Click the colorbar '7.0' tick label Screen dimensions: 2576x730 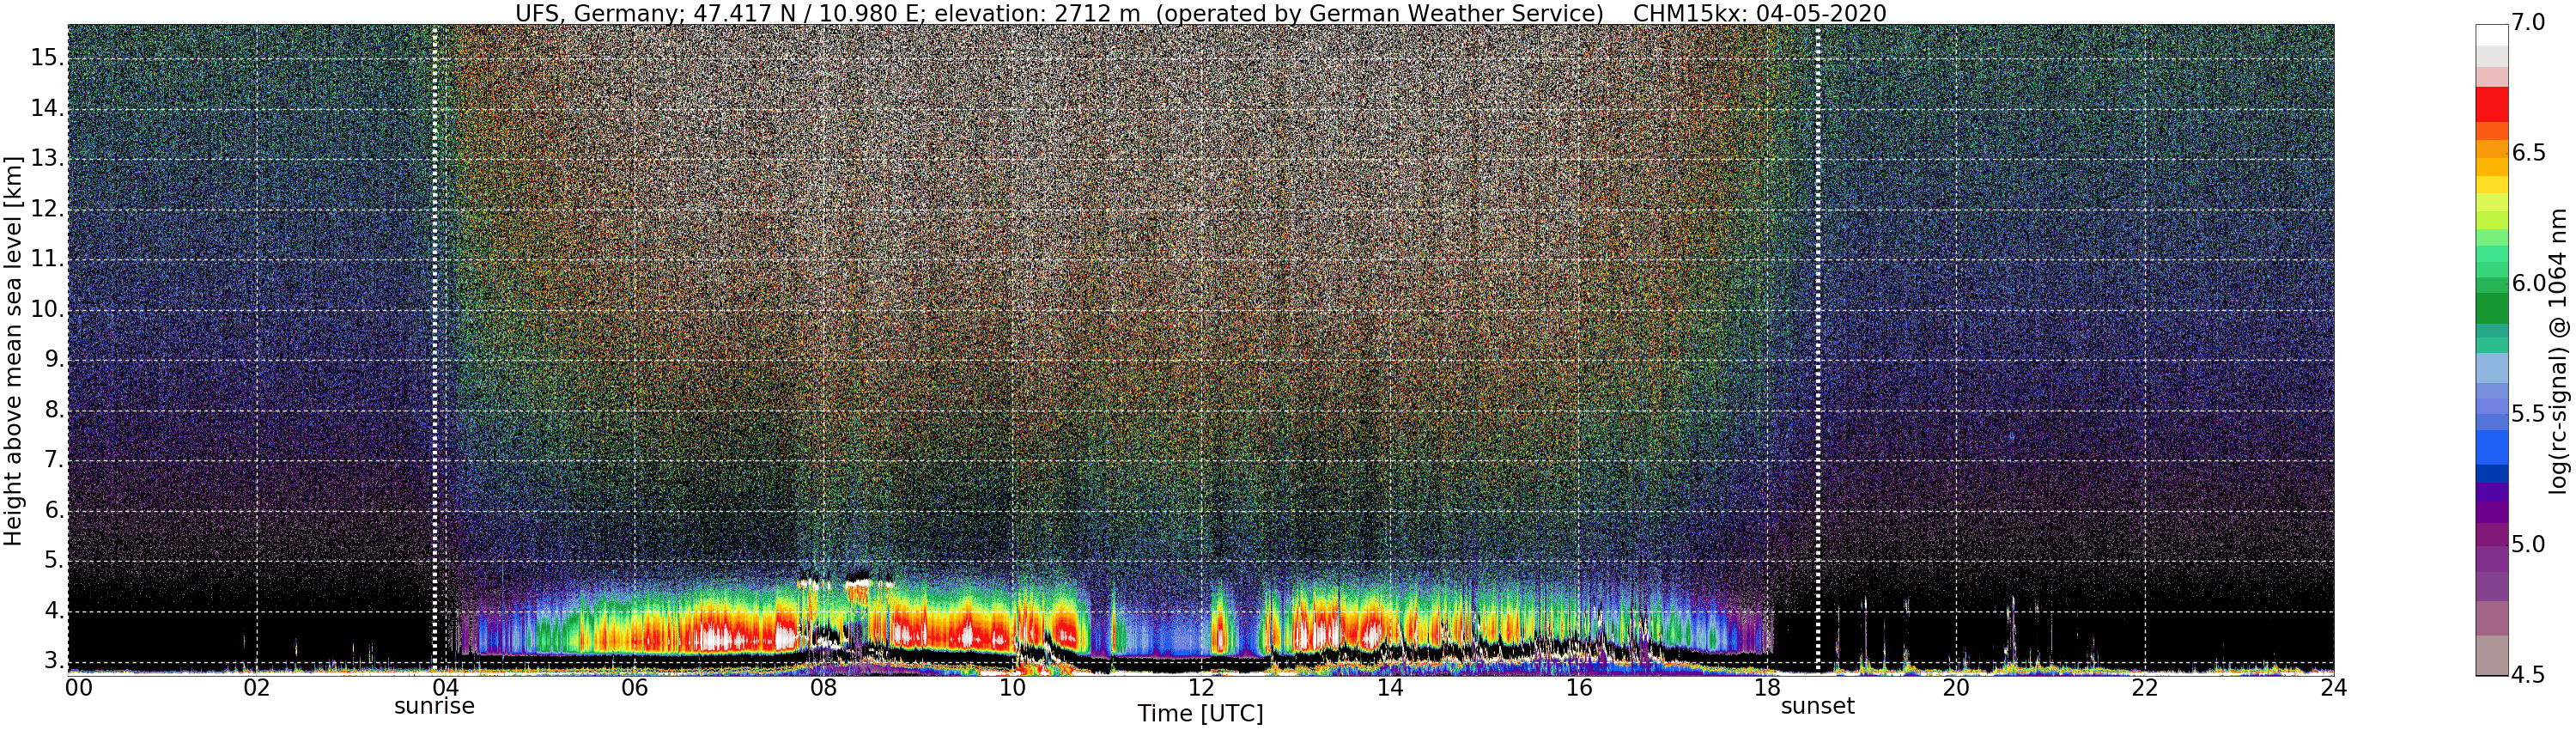2528,22
